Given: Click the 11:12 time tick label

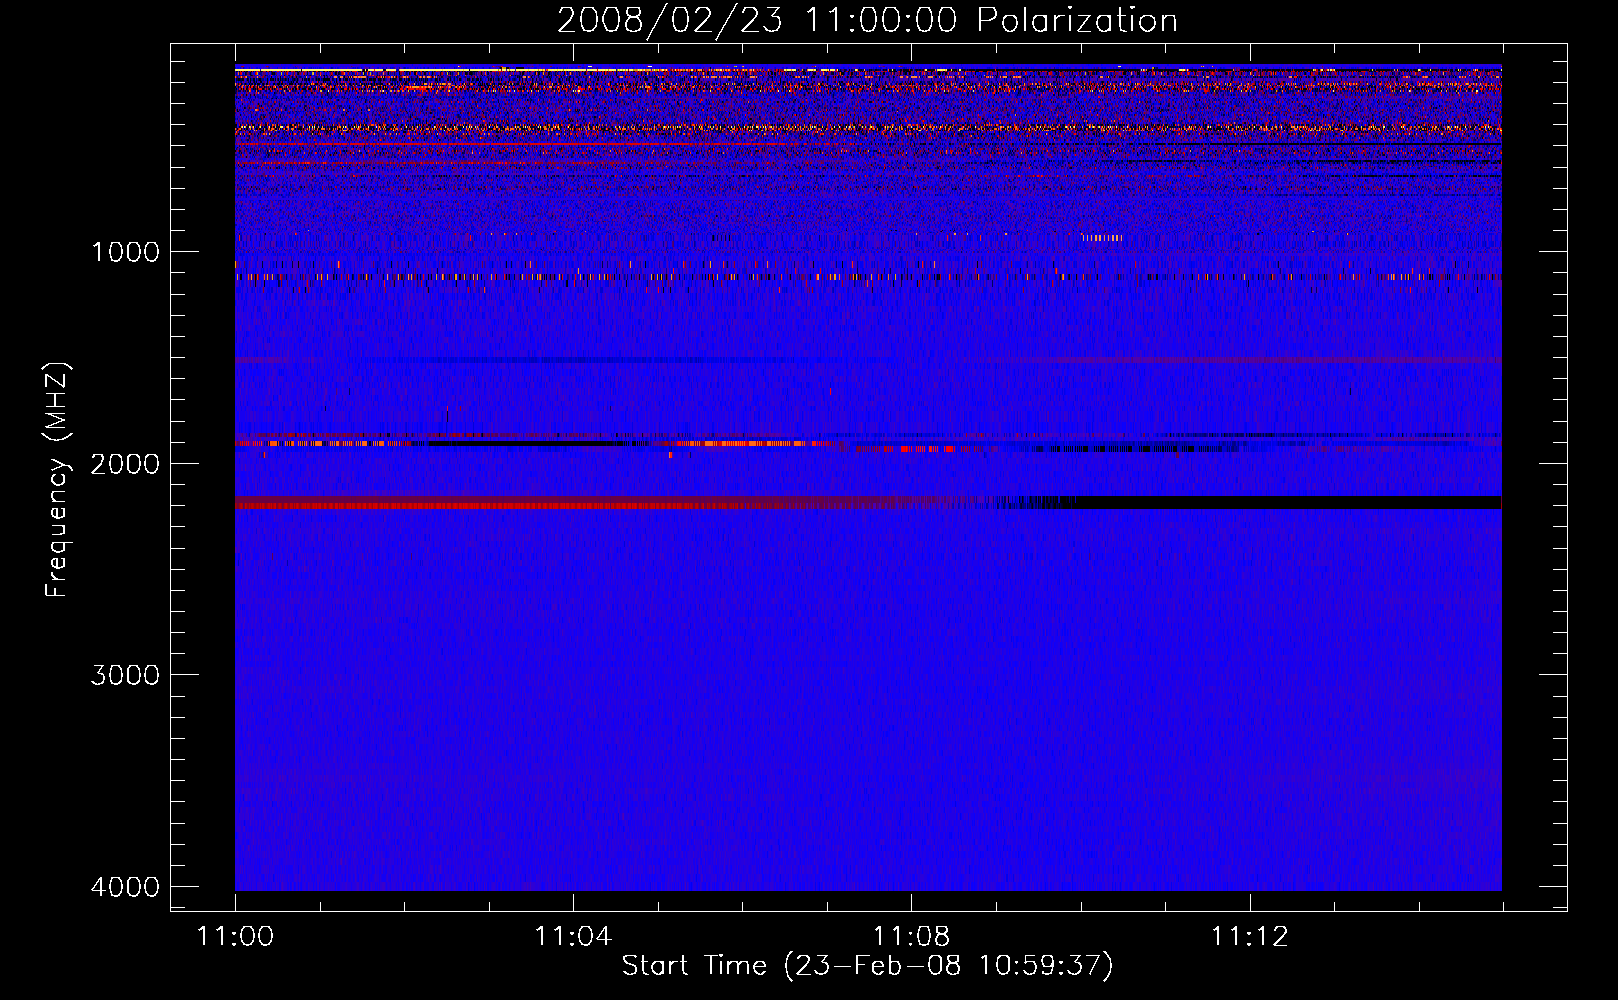Looking at the screenshot, I should pyautogui.click(x=1250, y=937).
